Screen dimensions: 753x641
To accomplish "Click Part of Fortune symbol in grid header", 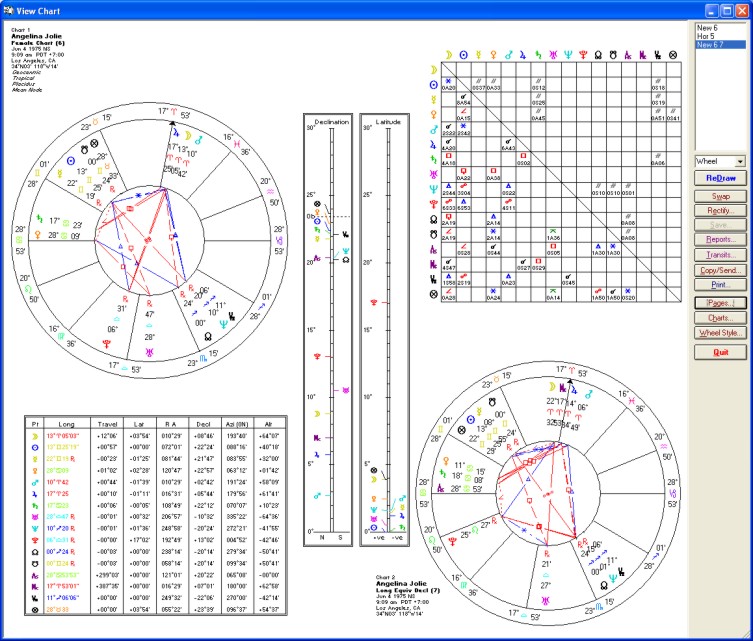I will [674, 54].
